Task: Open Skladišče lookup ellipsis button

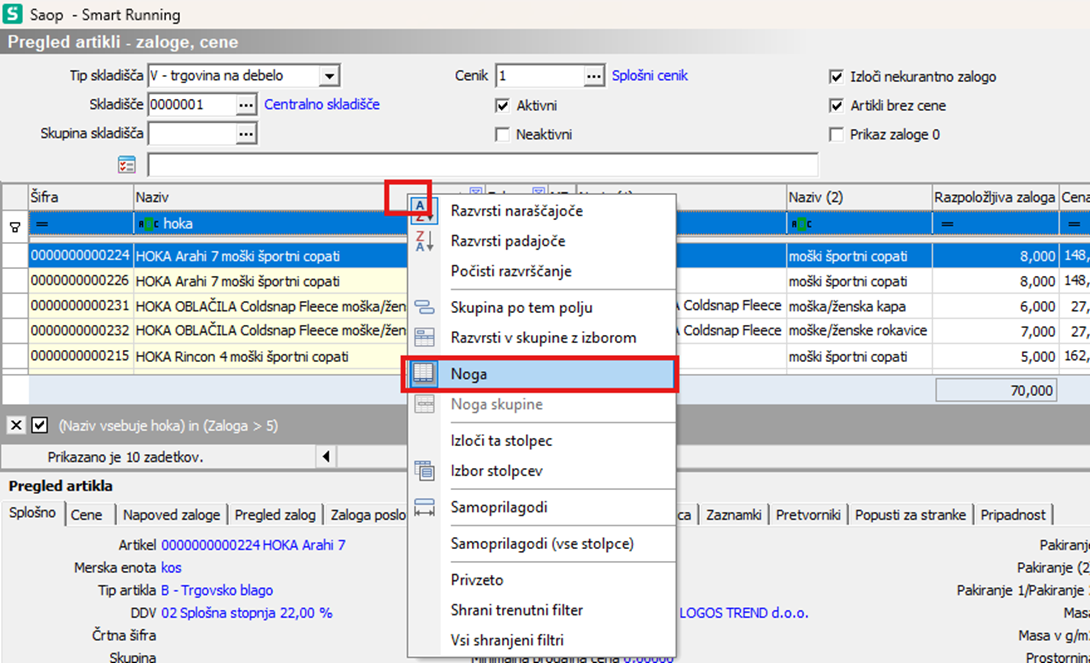Action: click(x=245, y=105)
